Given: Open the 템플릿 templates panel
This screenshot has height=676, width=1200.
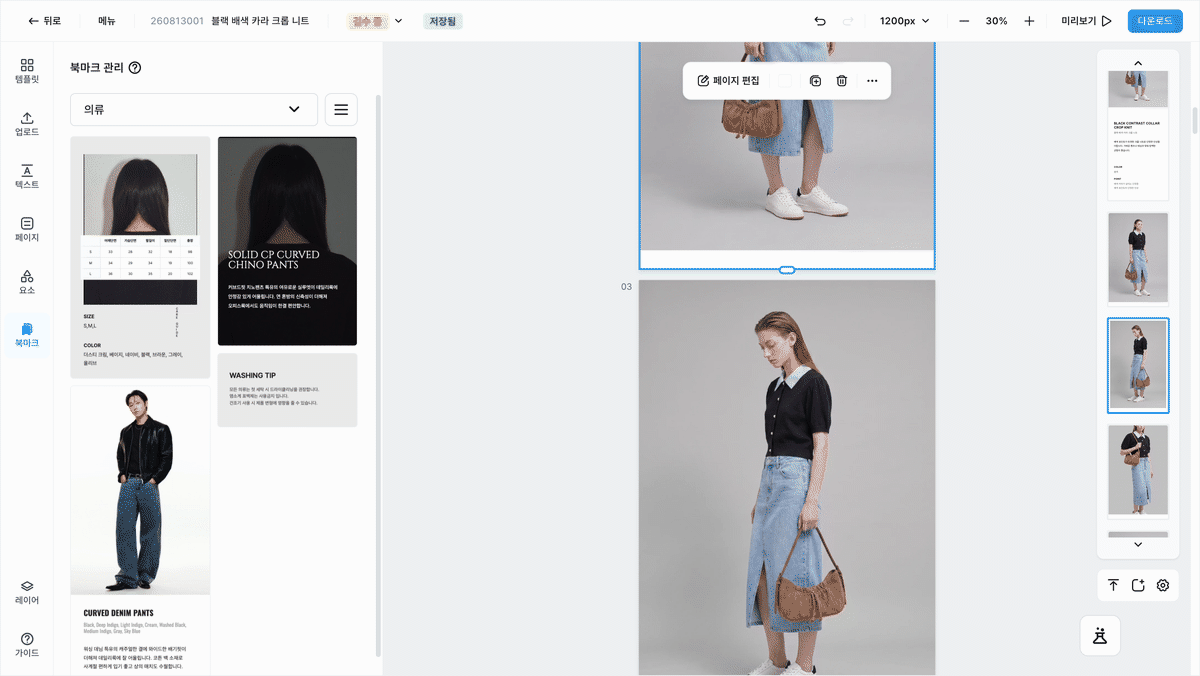Looking at the screenshot, I should coord(27,70).
